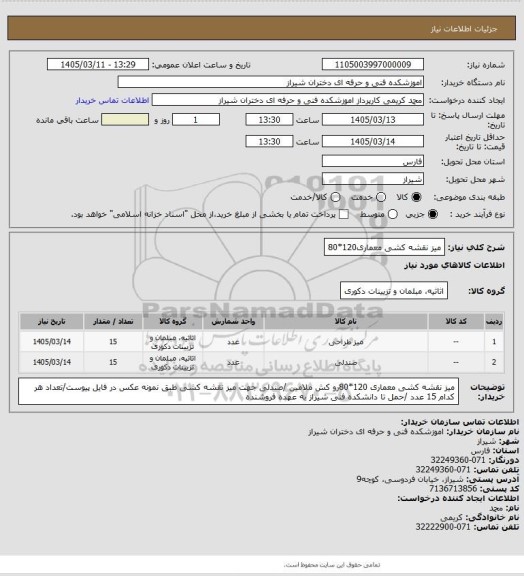Screen dimensions: 524x576
Task: Click the fax number 32249360-071
Action: point(458,460)
